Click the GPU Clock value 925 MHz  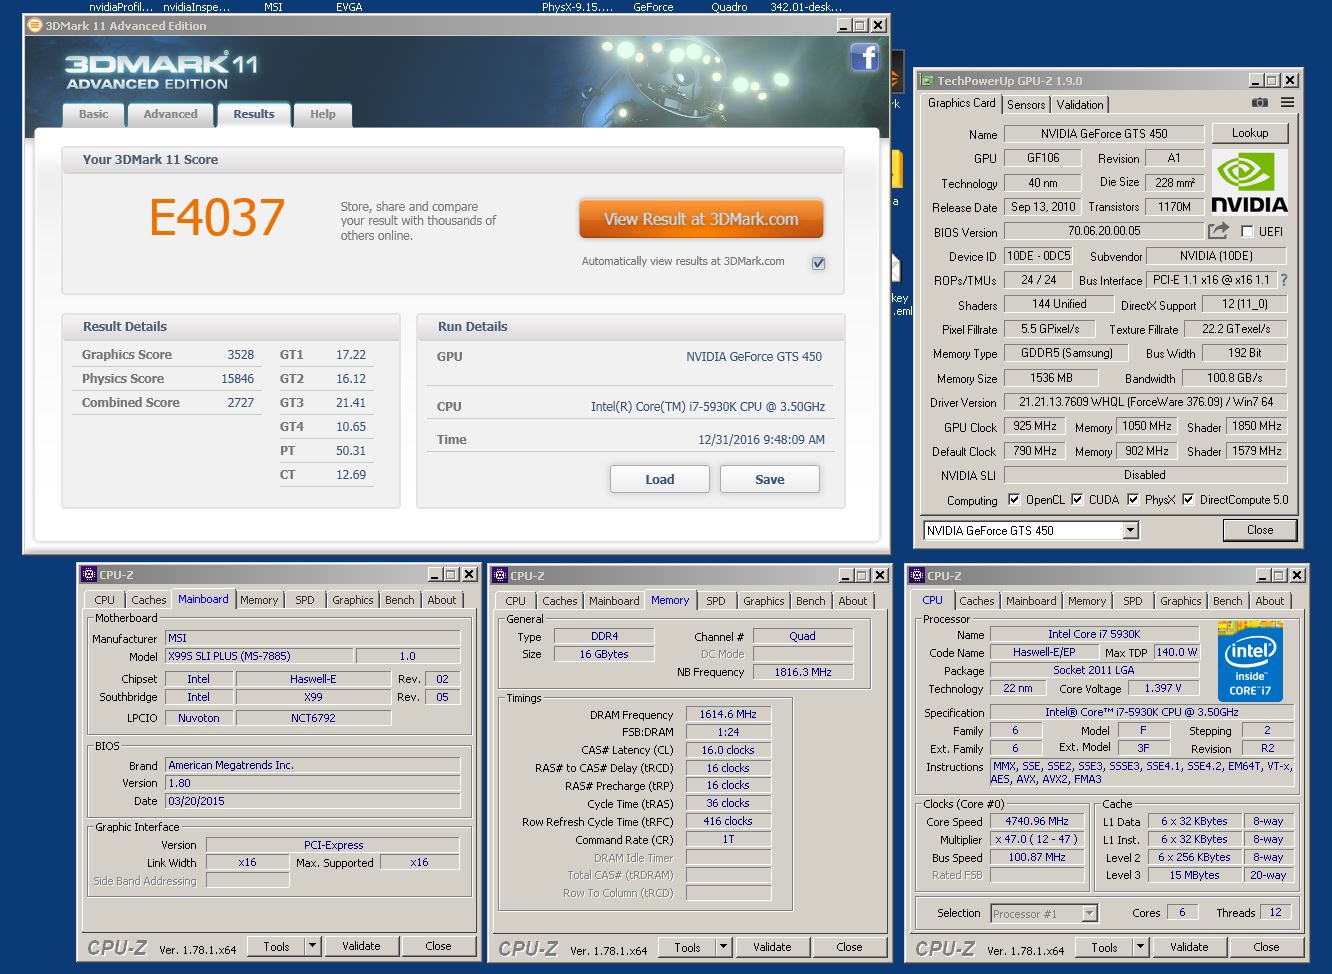[1035, 426]
